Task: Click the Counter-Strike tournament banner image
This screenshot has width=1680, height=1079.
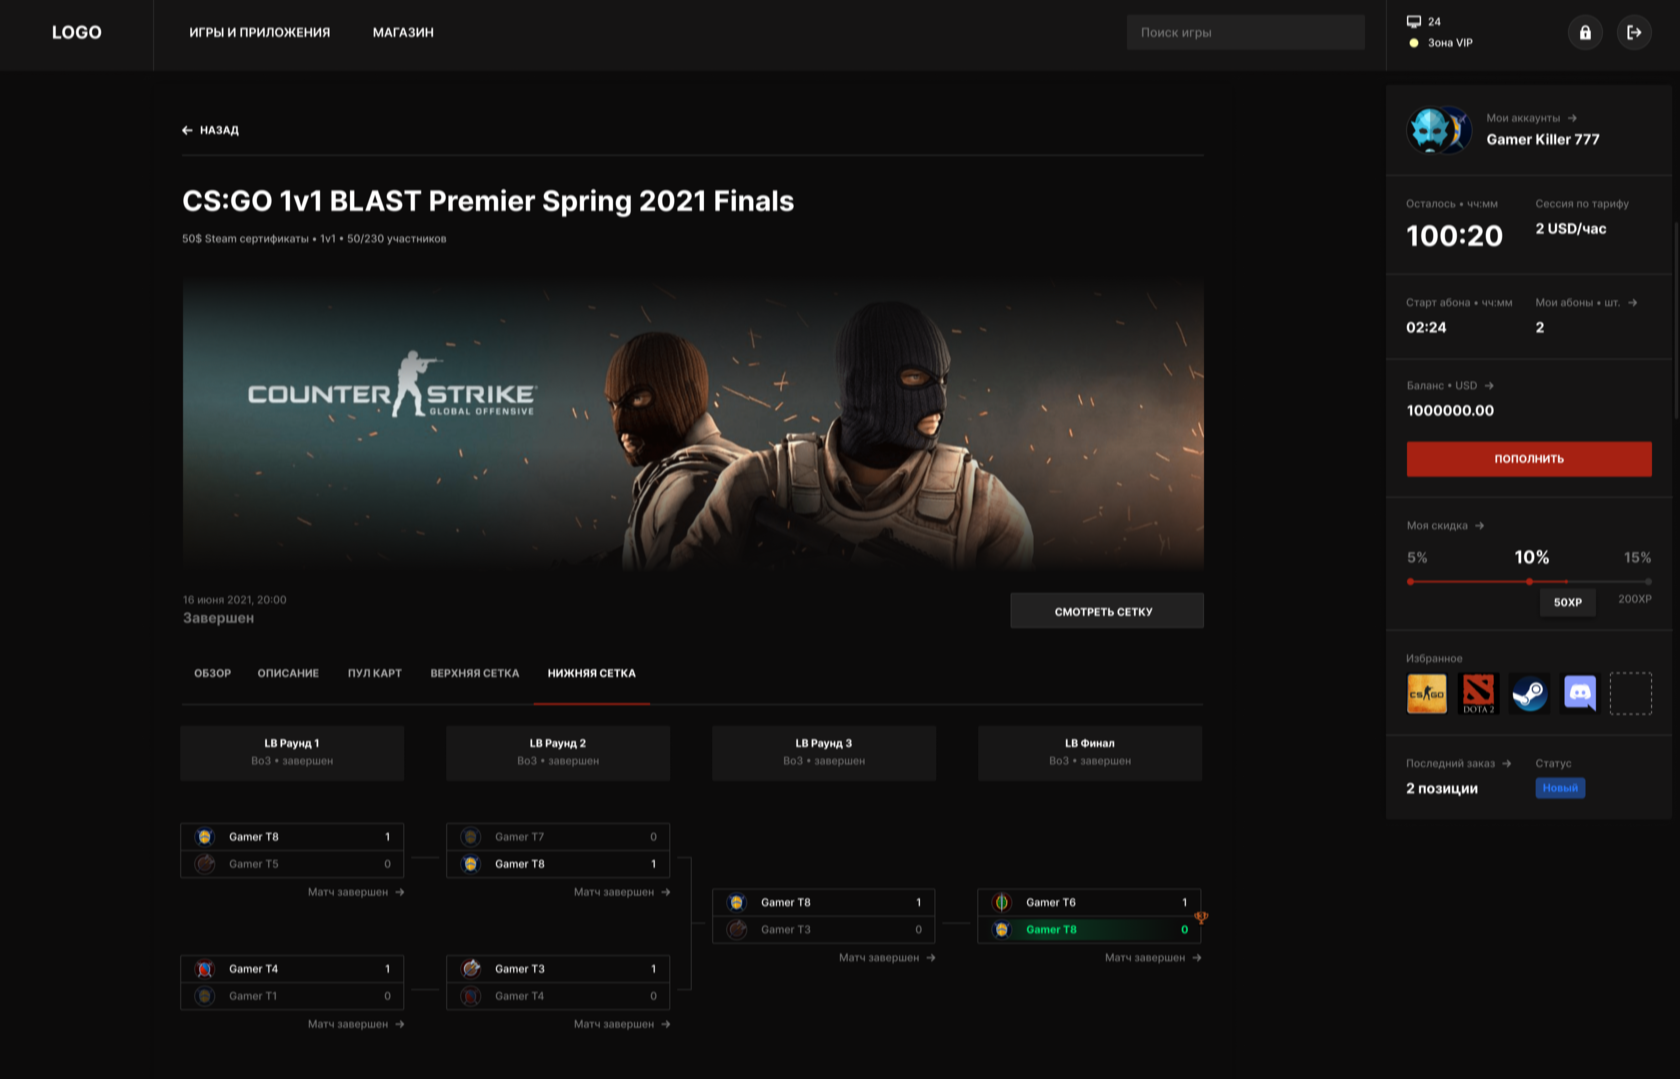Action: click(693, 424)
